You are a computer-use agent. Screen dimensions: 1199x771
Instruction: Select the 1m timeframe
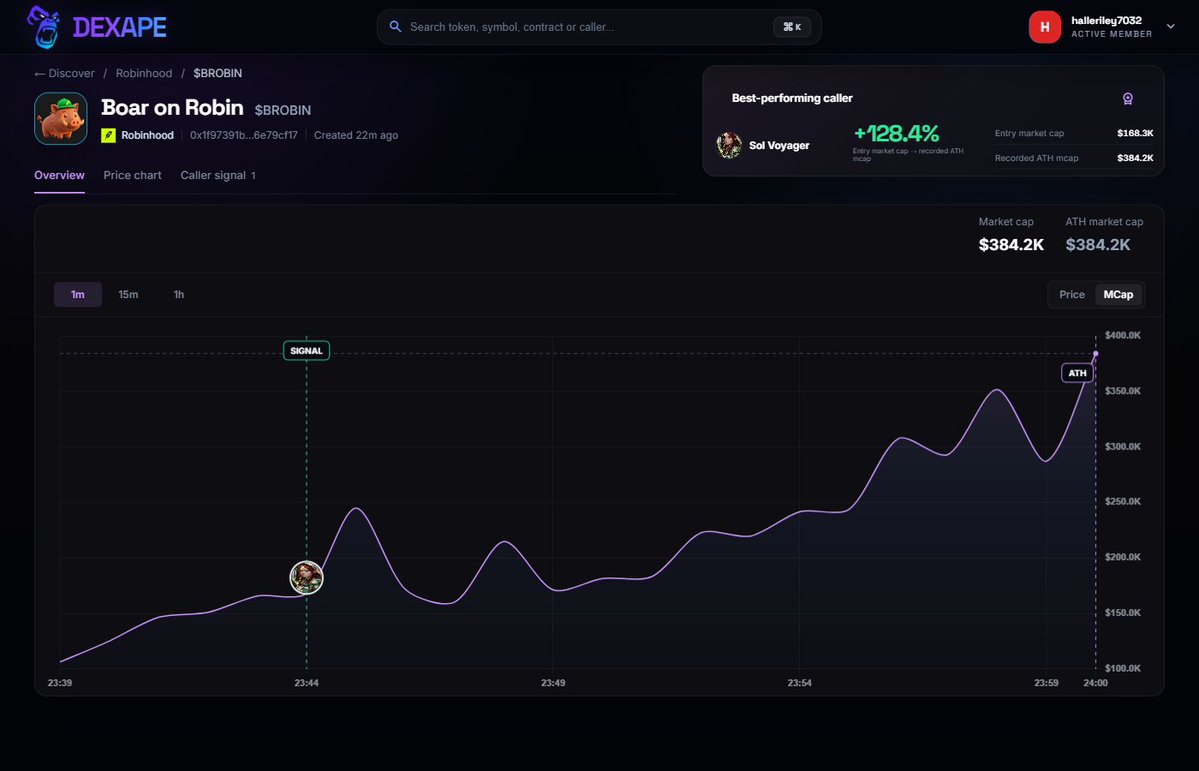click(78, 294)
